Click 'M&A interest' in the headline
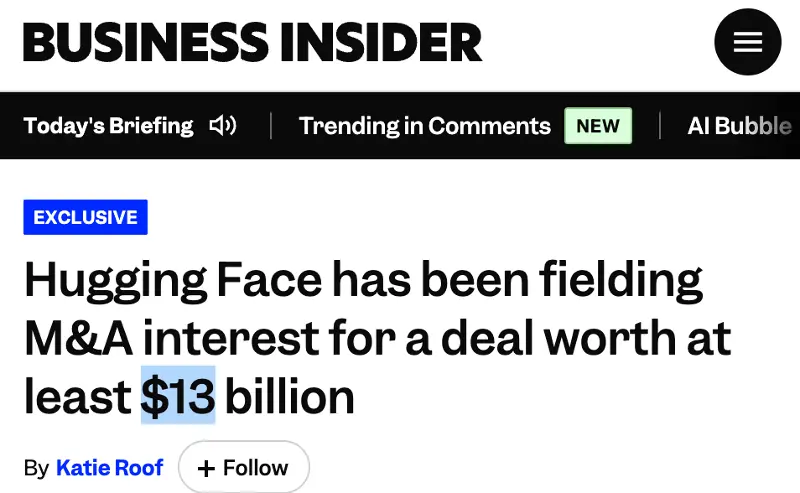 point(171,338)
